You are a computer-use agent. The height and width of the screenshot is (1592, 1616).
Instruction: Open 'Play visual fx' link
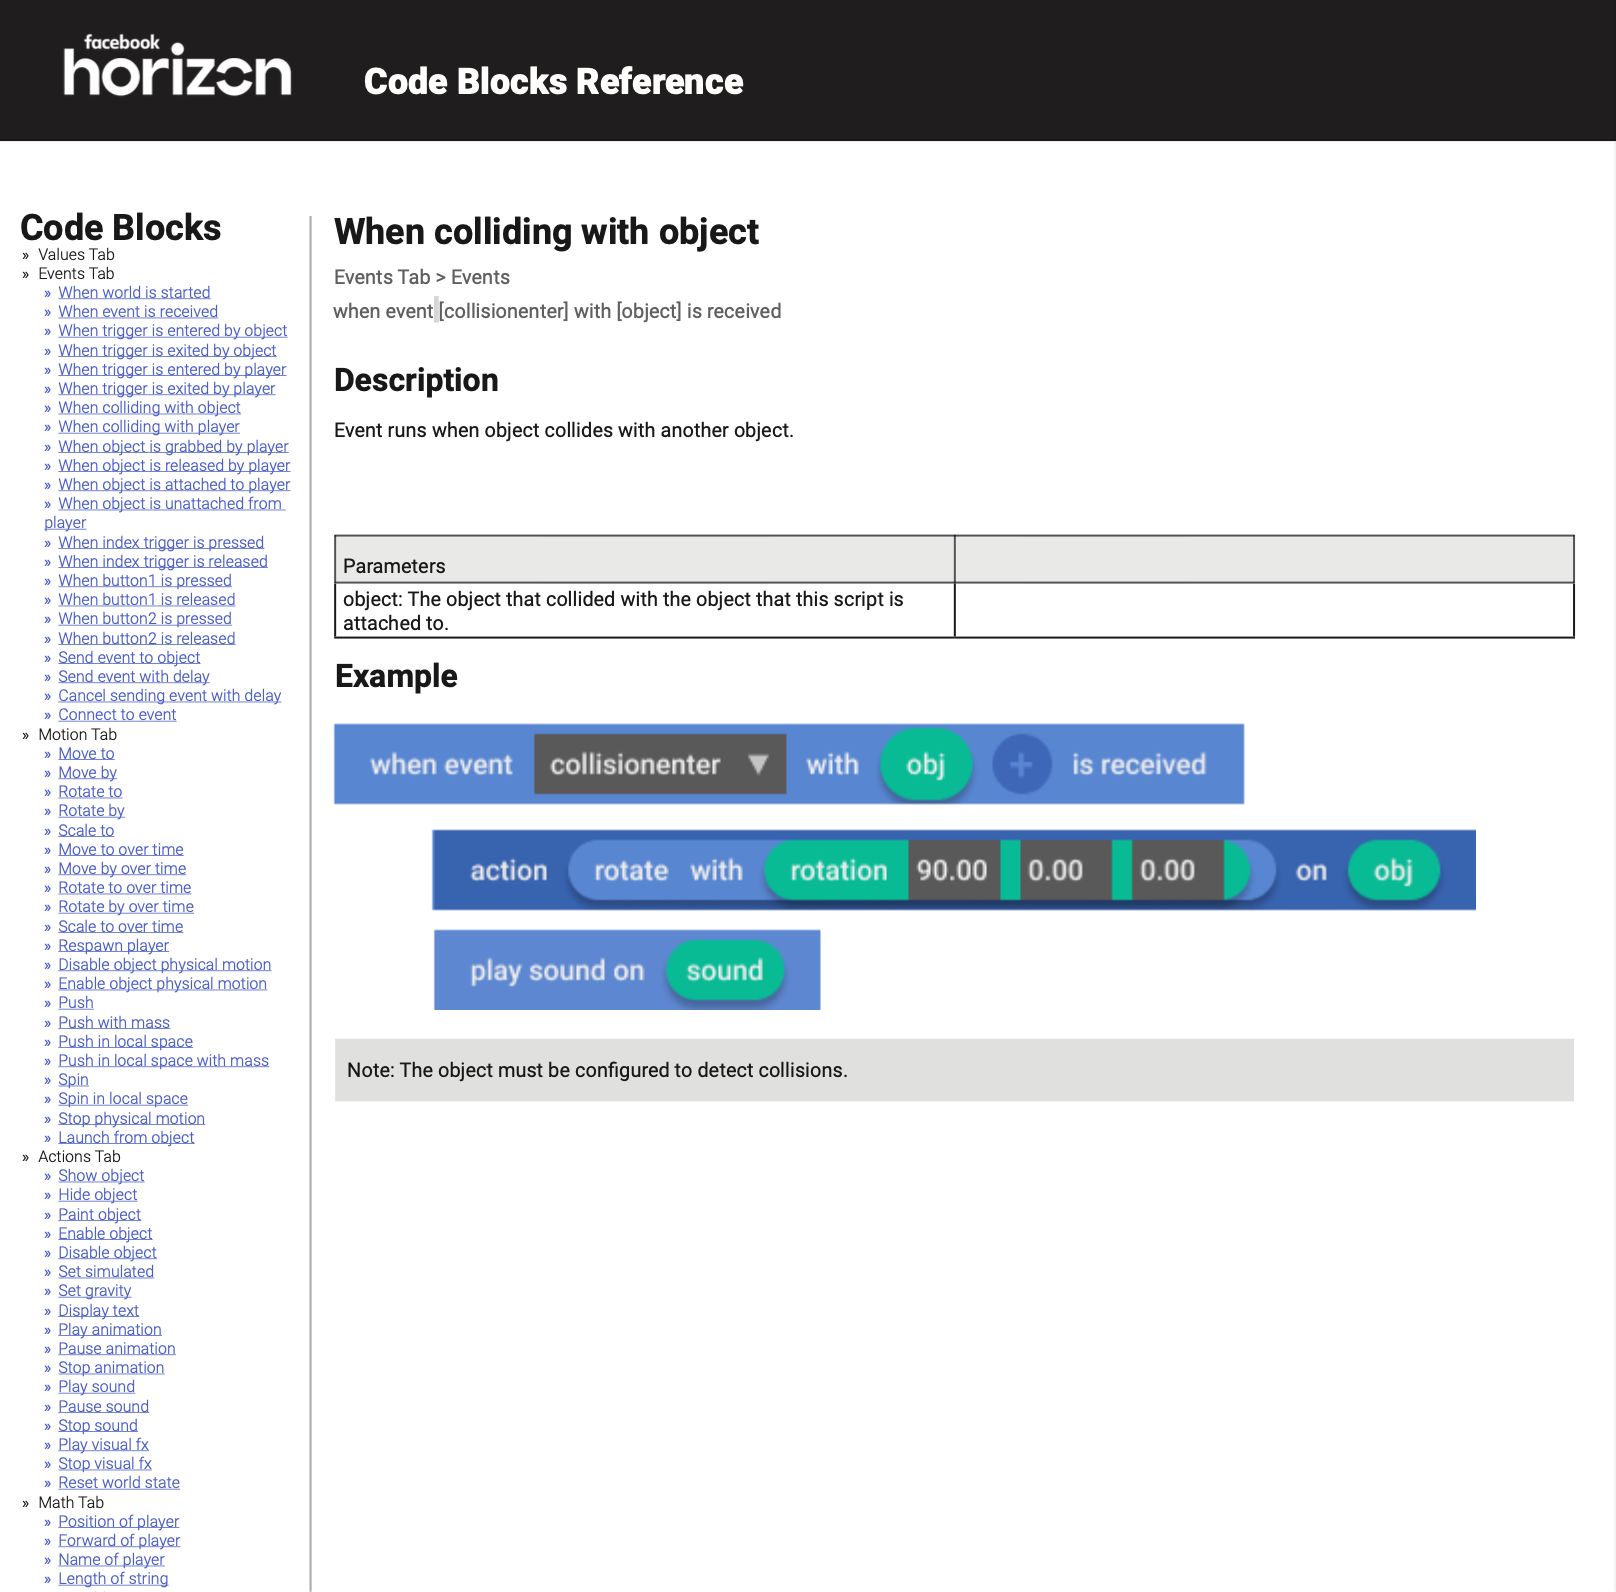tap(103, 1444)
